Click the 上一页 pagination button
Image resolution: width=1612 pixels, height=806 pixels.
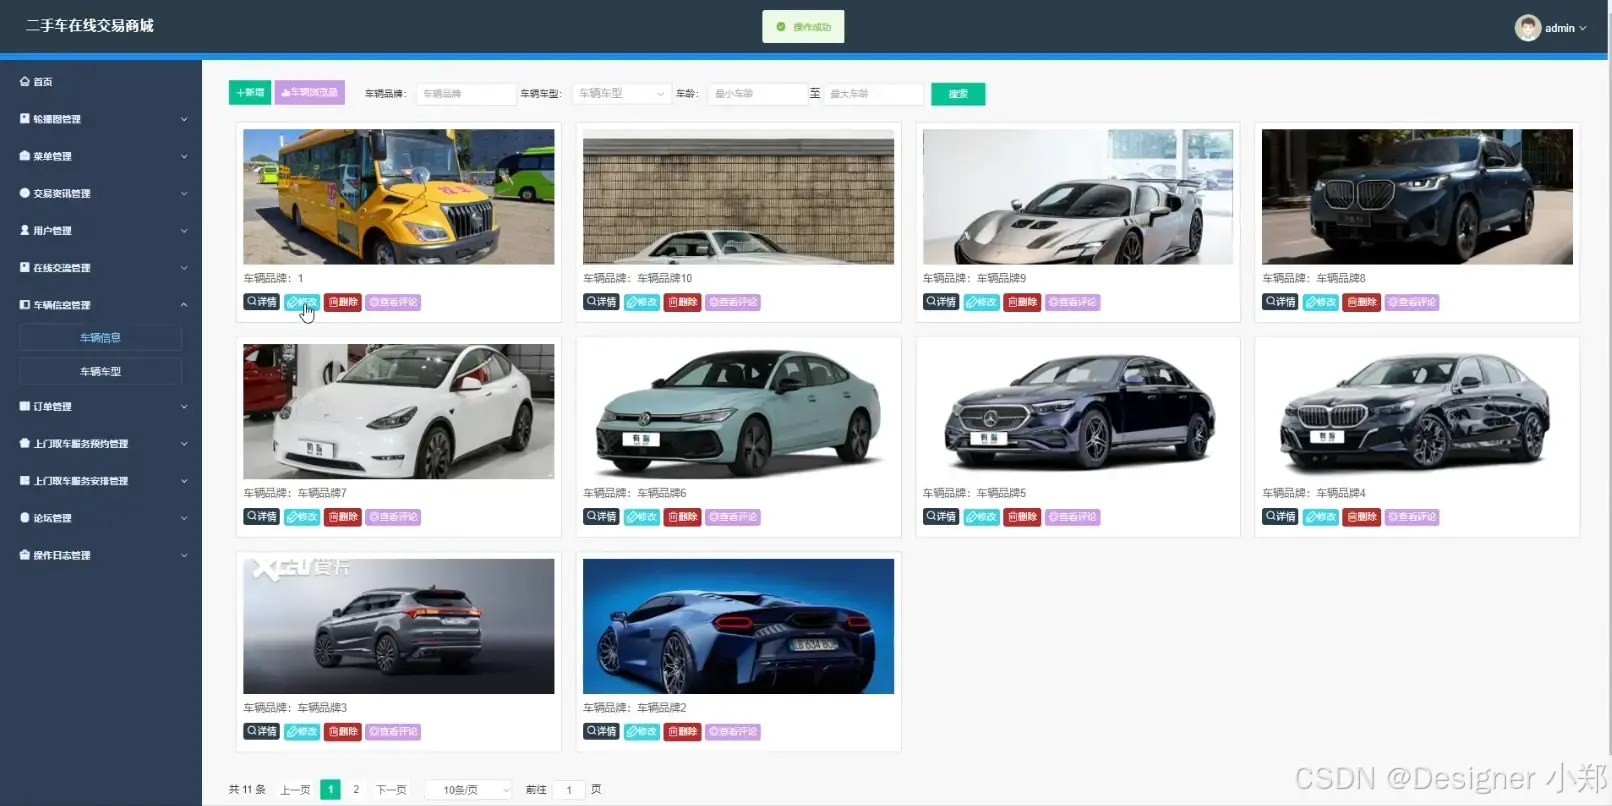(x=295, y=790)
